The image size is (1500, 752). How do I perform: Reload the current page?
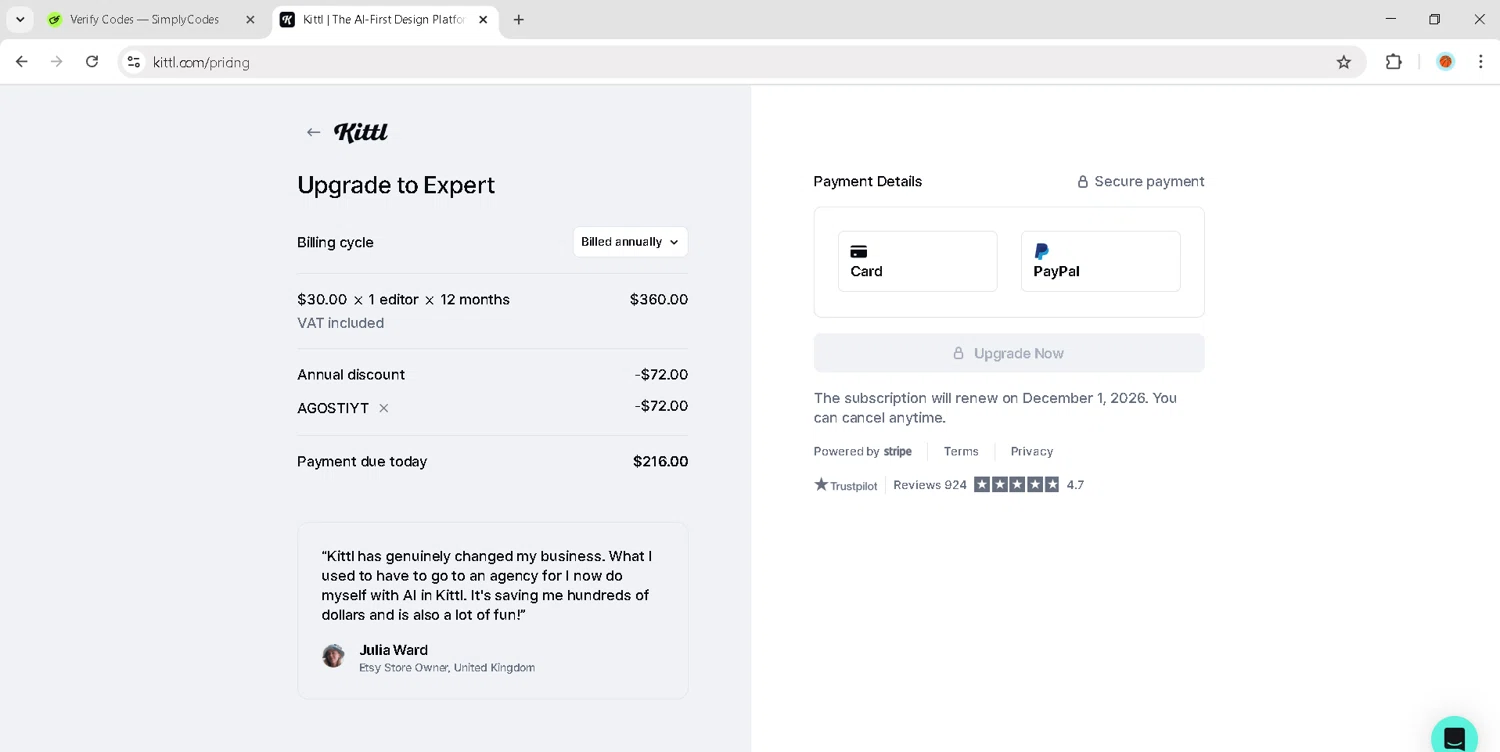[92, 62]
